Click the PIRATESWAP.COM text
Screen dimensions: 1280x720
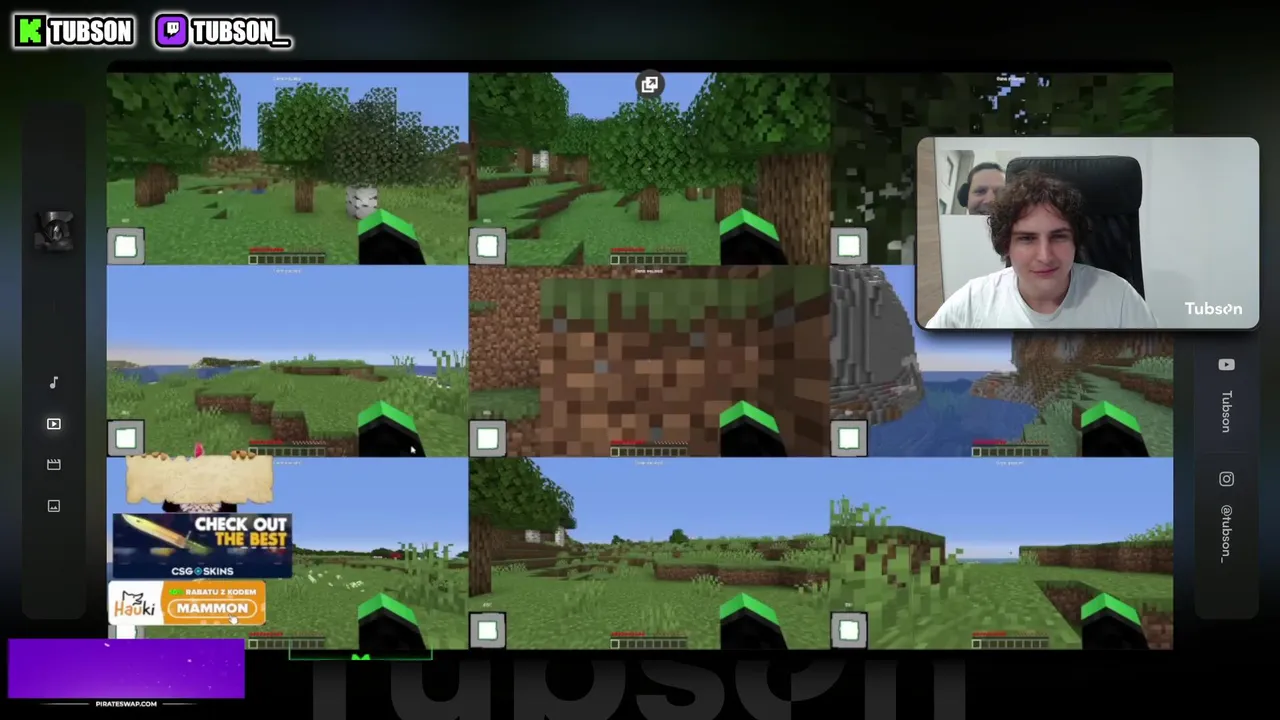point(126,704)
